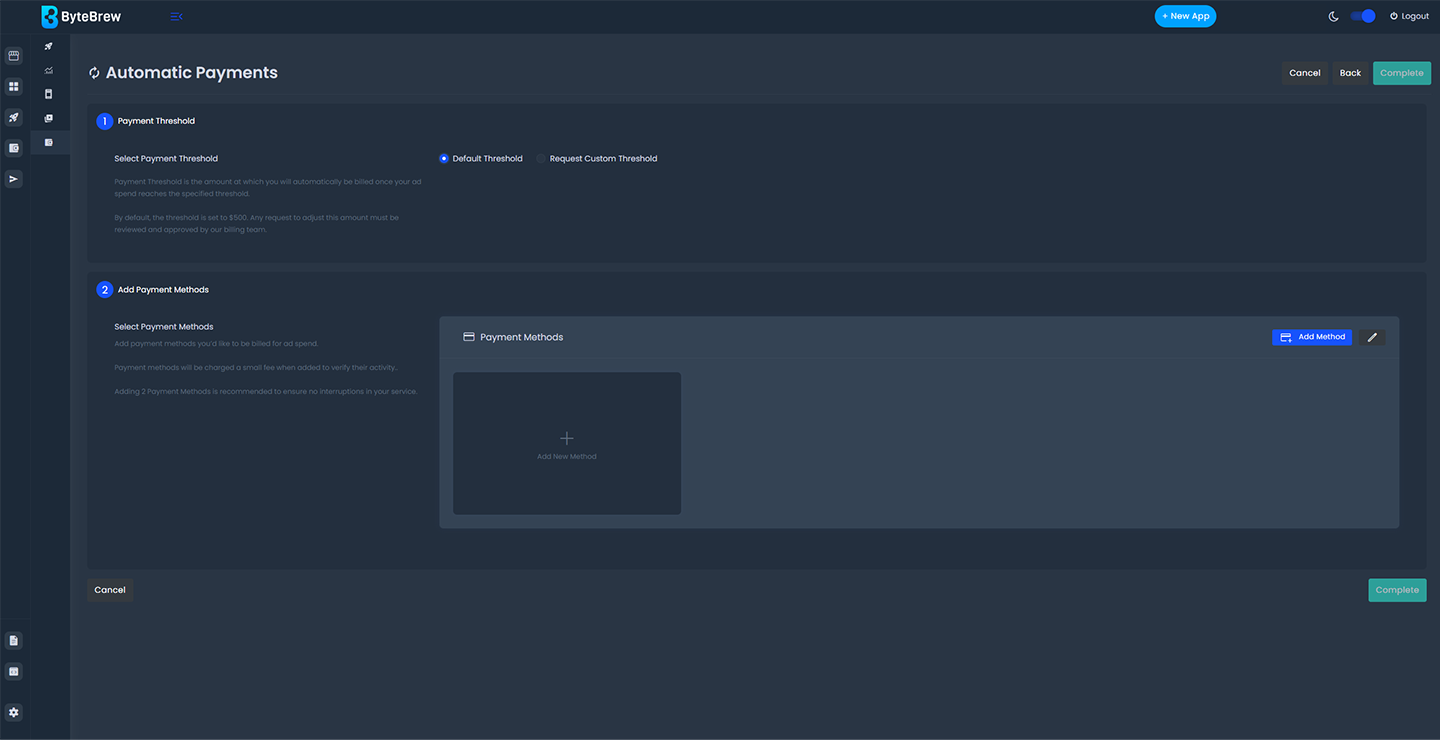The width and height of the screenshot is (1440, 740).
Task: Open the document icon near sidebar bottom
Action: pos(14,640)
